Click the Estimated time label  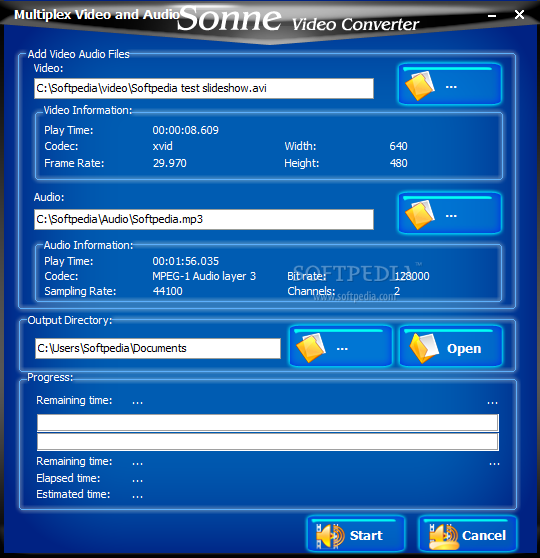point(73,494)
